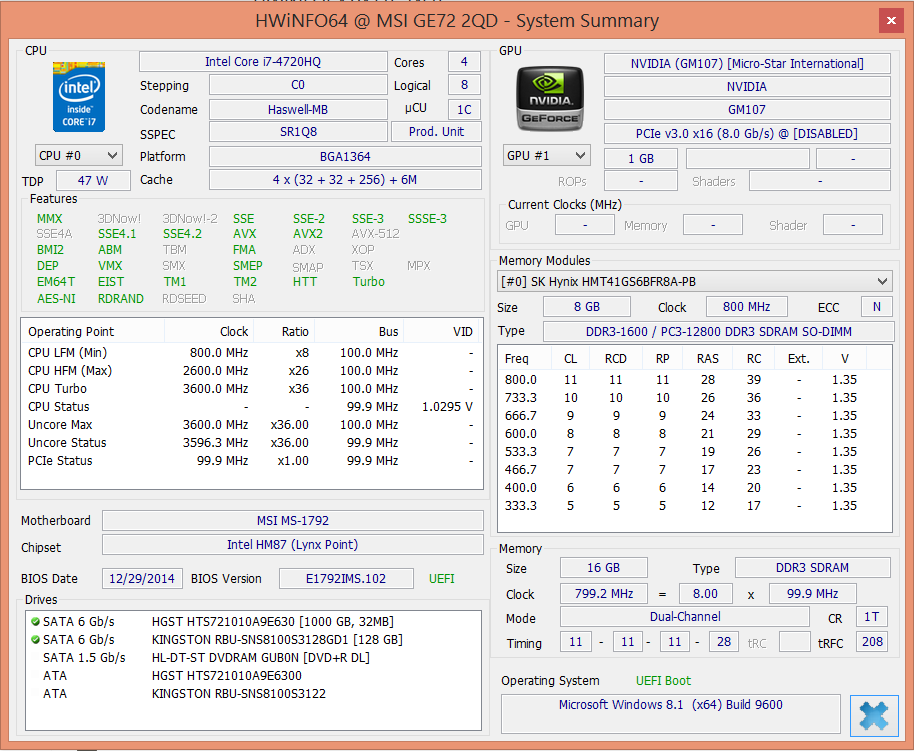Click the BGA1364 platform field
Viewport: 914px width, 751px height.
345,156
